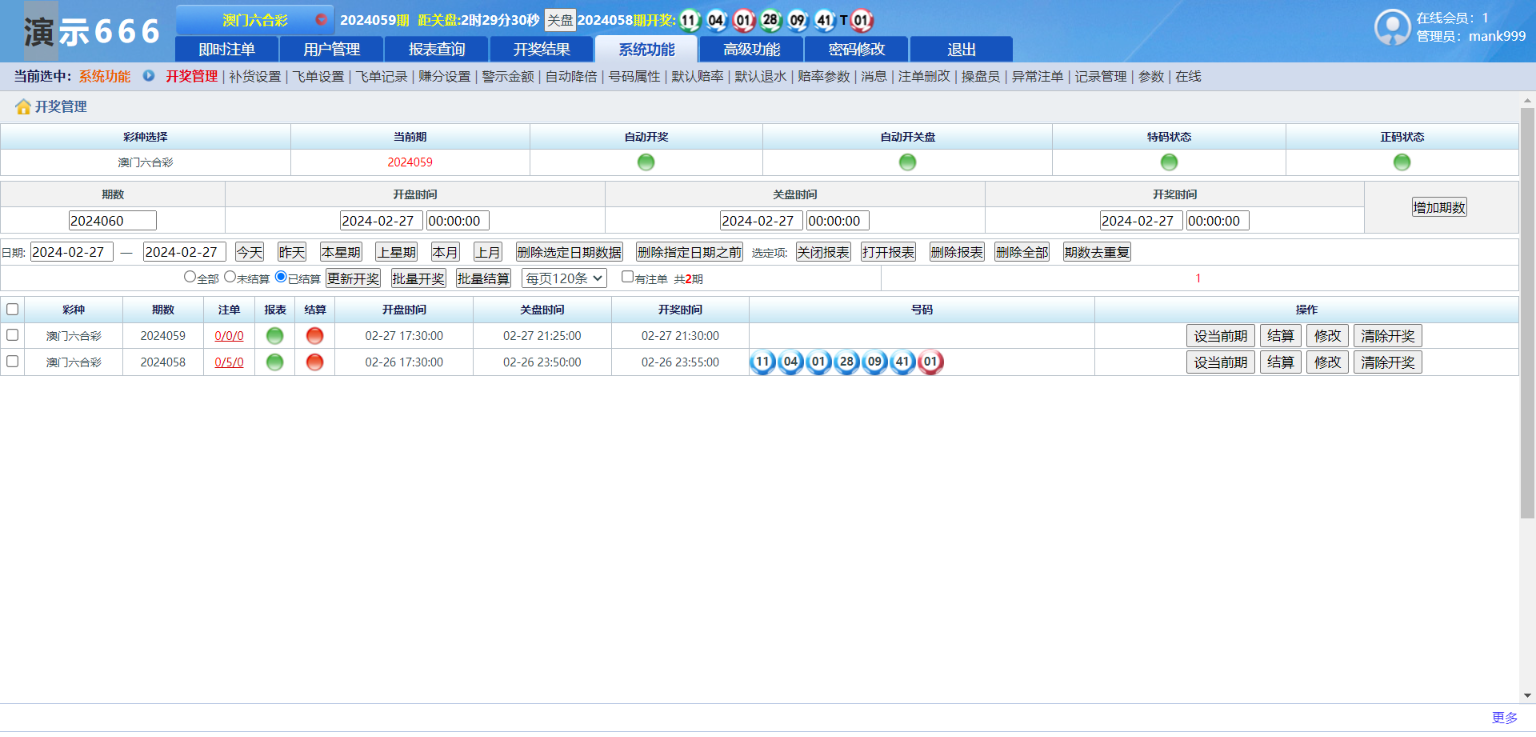Open the 0/0/0 bets link
This screenshot has height=737, width=1536.
point(229,336)
